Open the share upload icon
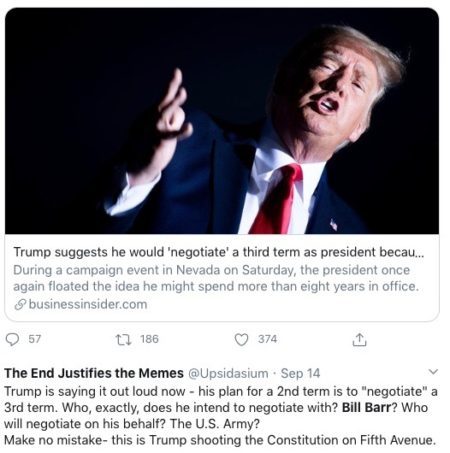This screenshot has height=453, width=450. click(359, 339)
